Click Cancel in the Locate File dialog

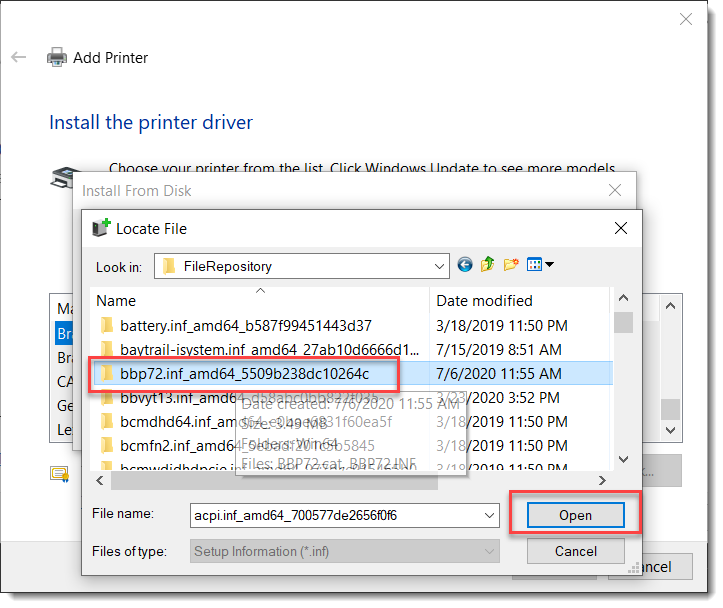(576, 551)
